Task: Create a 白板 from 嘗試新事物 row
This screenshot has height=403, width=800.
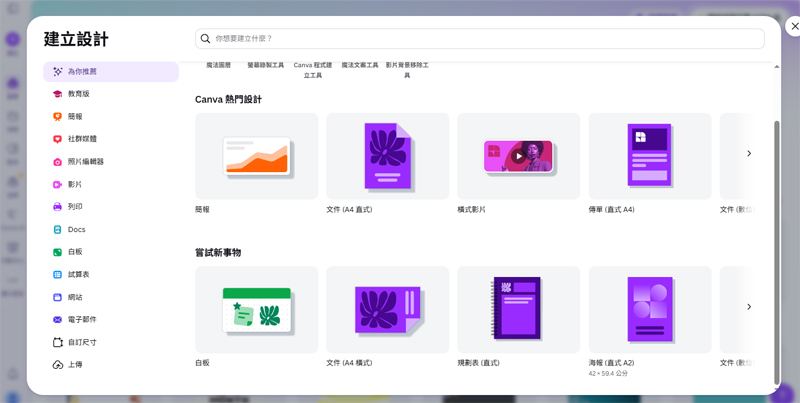Action: click(257, 310)
